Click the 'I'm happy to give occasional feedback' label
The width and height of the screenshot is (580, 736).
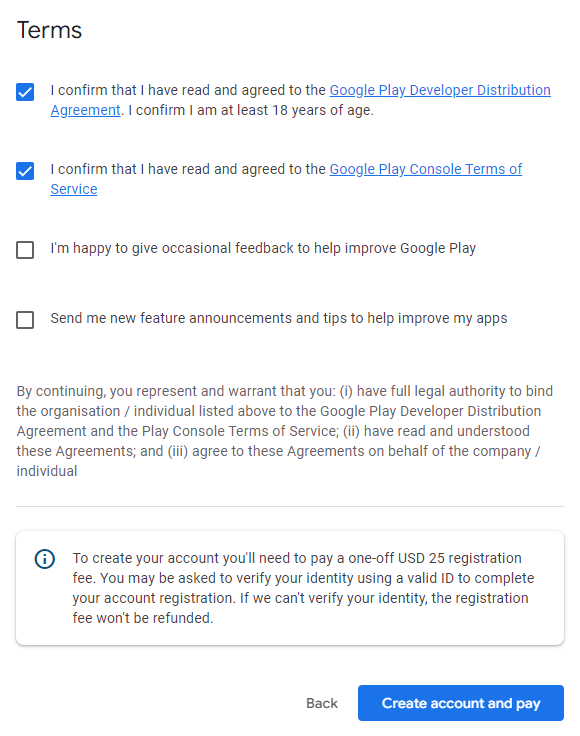coord(263,248)
